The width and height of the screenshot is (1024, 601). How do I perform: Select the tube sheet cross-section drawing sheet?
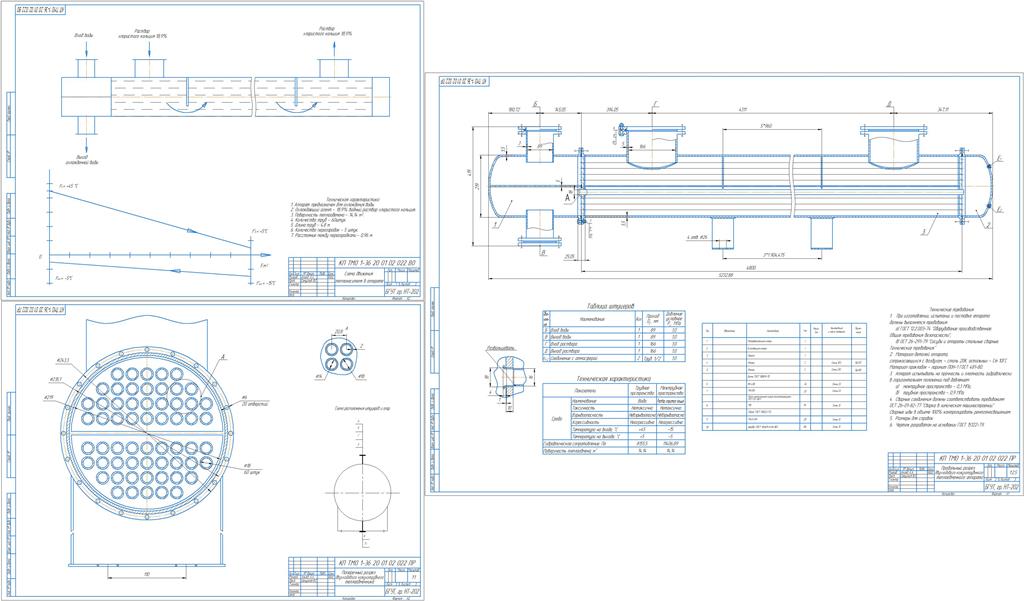click(x=212, y=451)
